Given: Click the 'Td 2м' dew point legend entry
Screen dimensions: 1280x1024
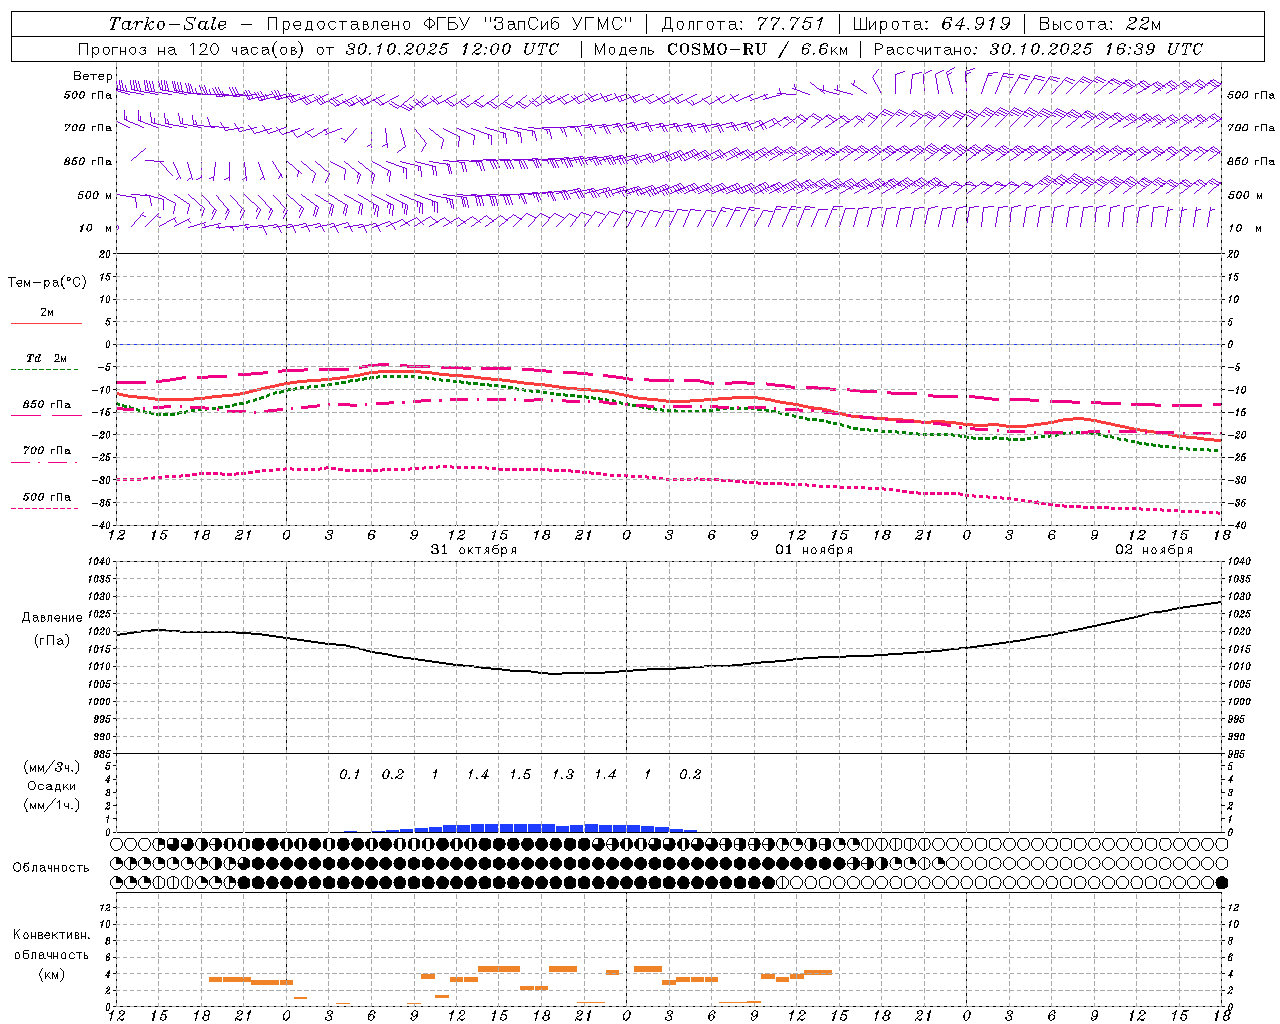Looking at the screenshot, I should pyautogui.click(x=47, y=358).
